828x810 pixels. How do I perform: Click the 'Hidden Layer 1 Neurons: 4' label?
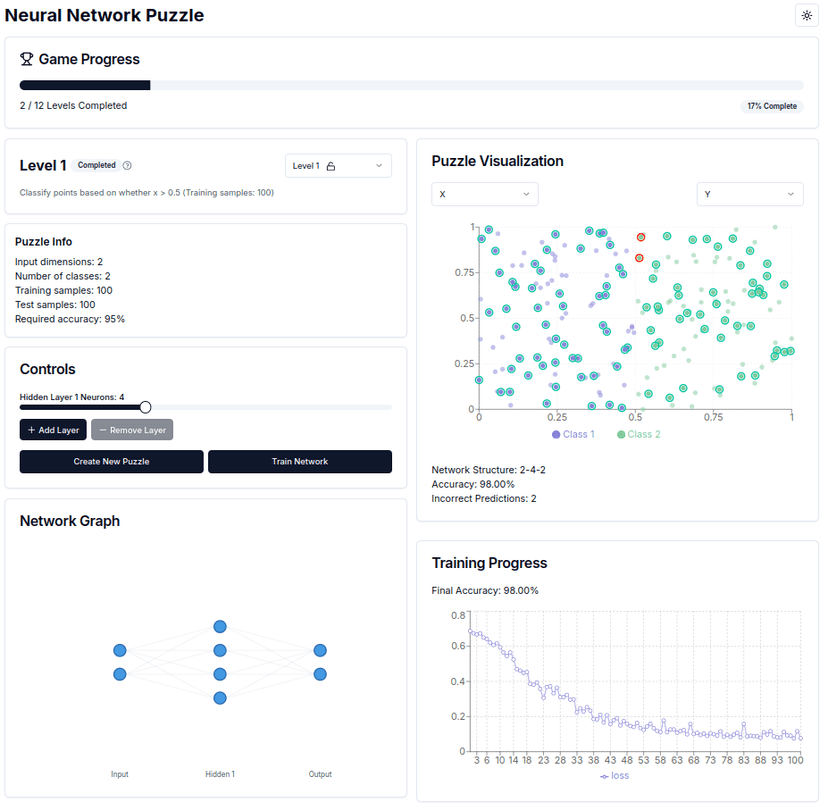(72, 397)
